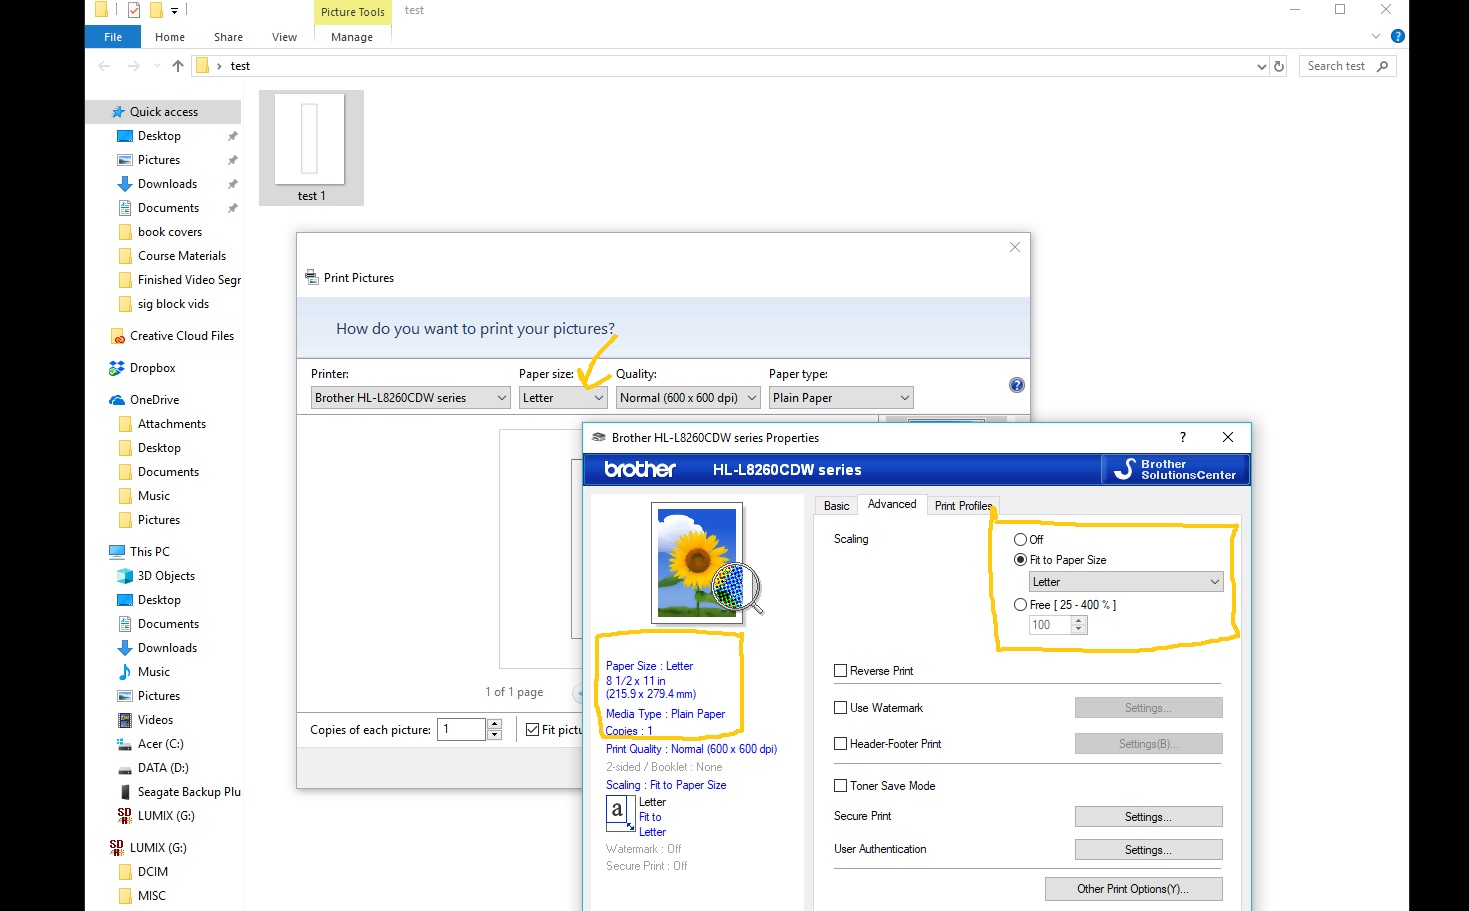The height and width of the screenshot is (911, 1469).
Task: Click the Search test input field
Action: [x=1337, y=66]
